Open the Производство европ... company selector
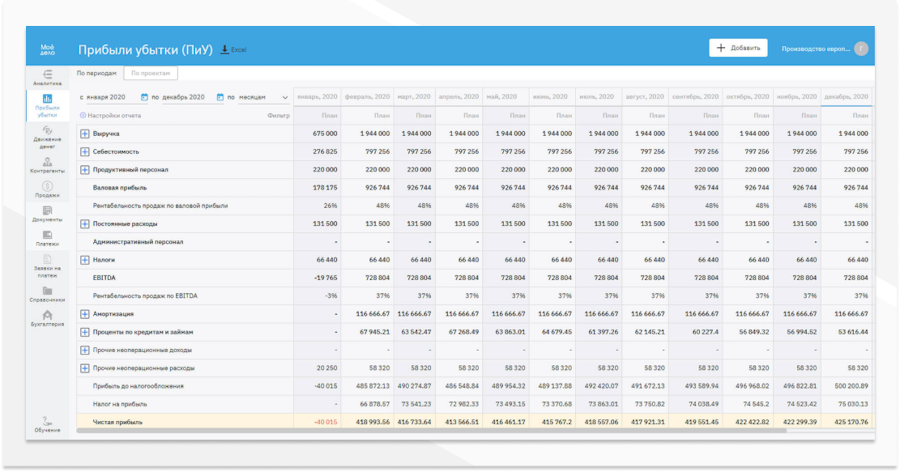Image resolution: width=900 pixels, height=472 pixels. (x=816, y=49)
